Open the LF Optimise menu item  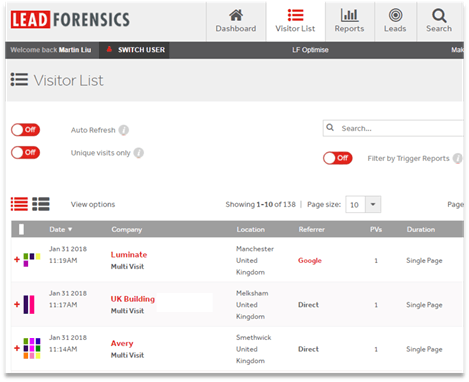tap(310, 50)
